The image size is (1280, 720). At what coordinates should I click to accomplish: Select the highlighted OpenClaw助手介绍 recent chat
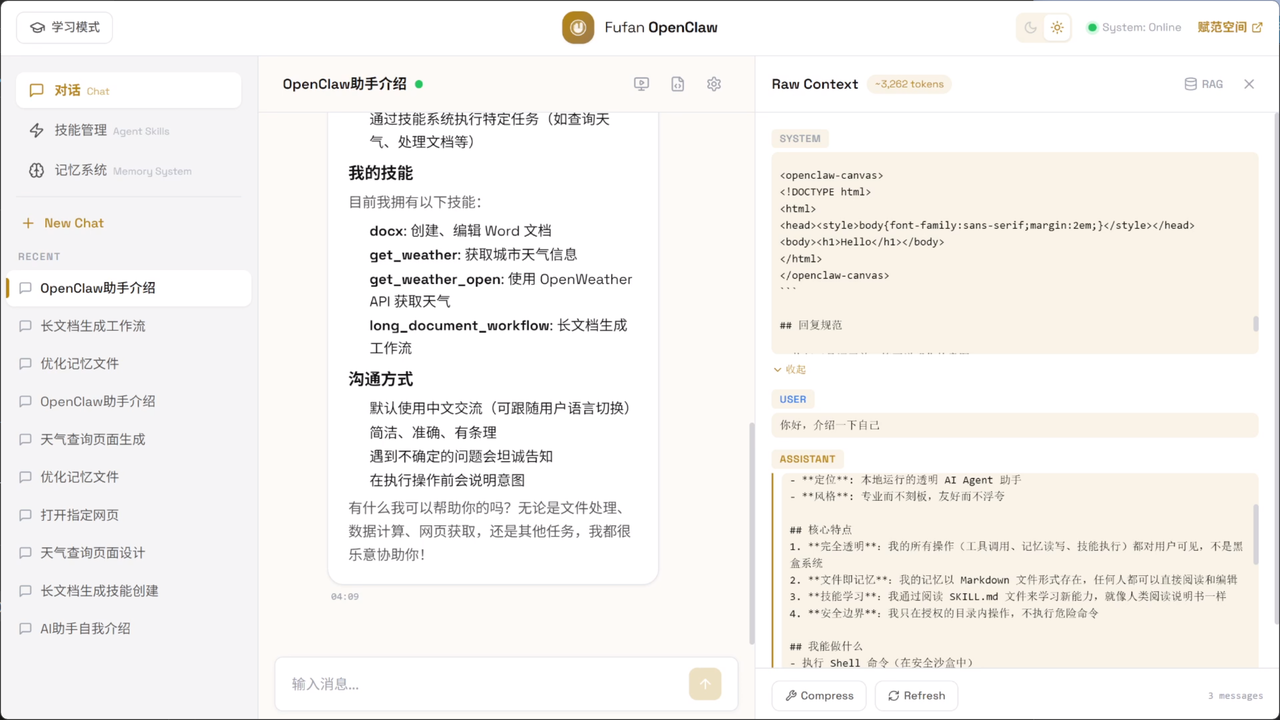click(128, 288)
